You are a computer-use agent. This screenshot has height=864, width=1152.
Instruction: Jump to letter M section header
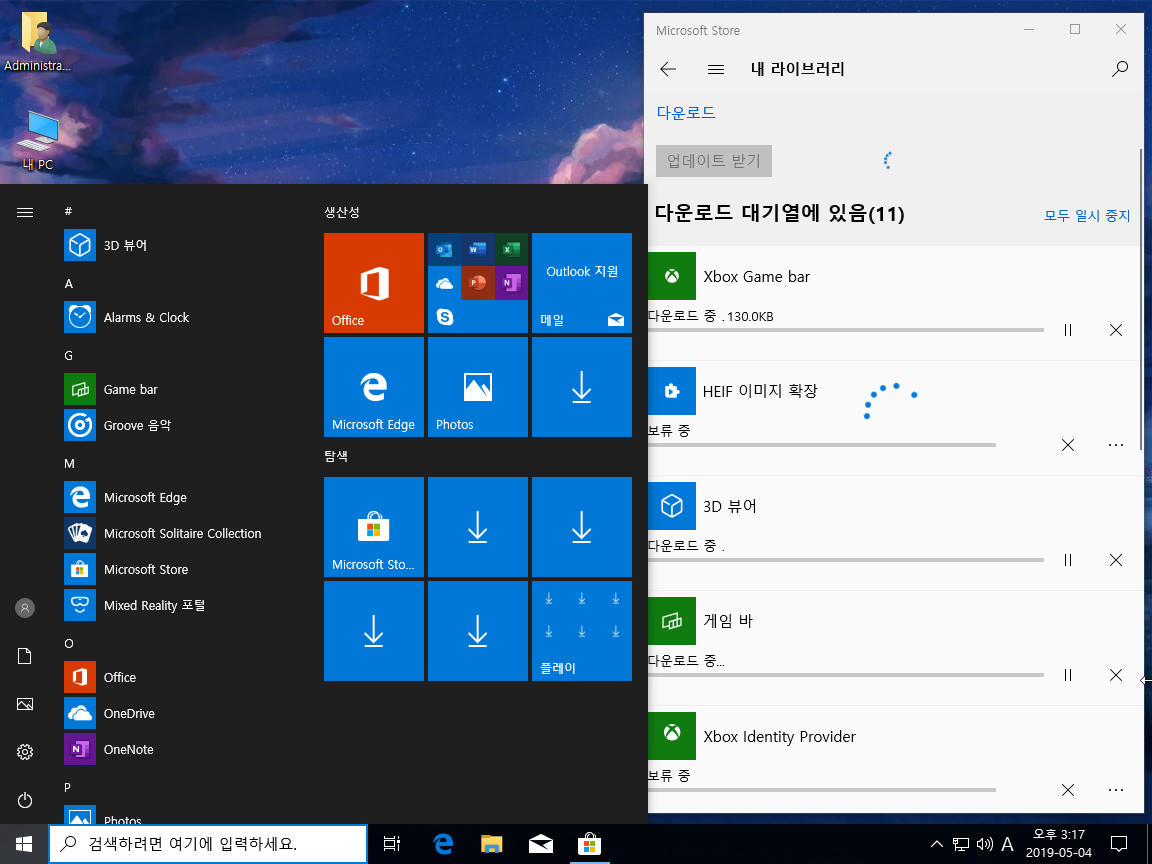point(69,464)
